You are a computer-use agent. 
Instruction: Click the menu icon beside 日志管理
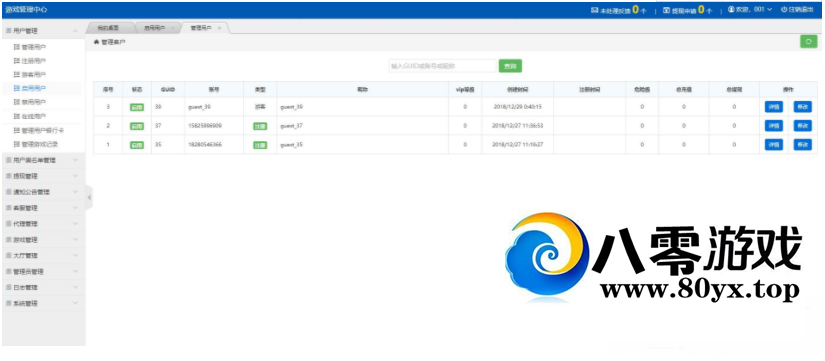[x=8, y=287]
